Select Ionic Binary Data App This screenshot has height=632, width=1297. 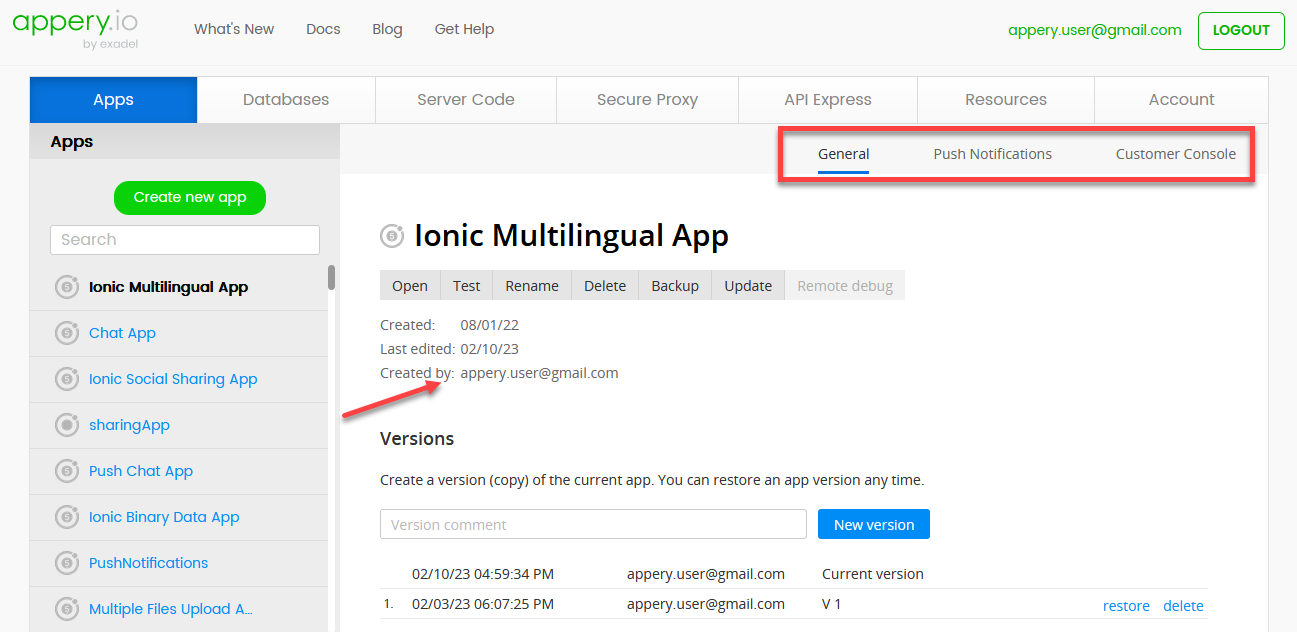[164, 517]
